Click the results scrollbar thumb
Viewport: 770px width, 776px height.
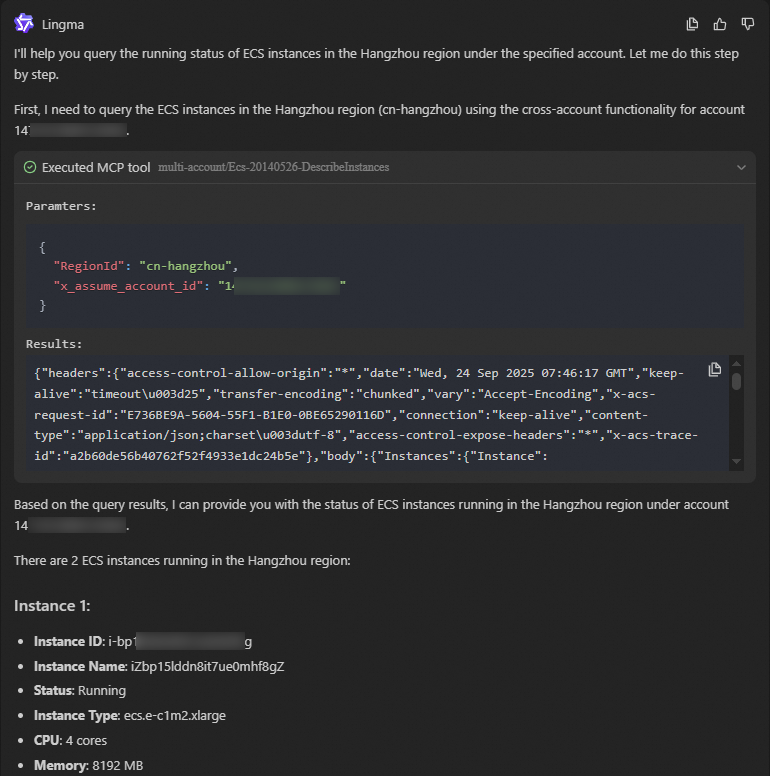click(x=737, y=381)
